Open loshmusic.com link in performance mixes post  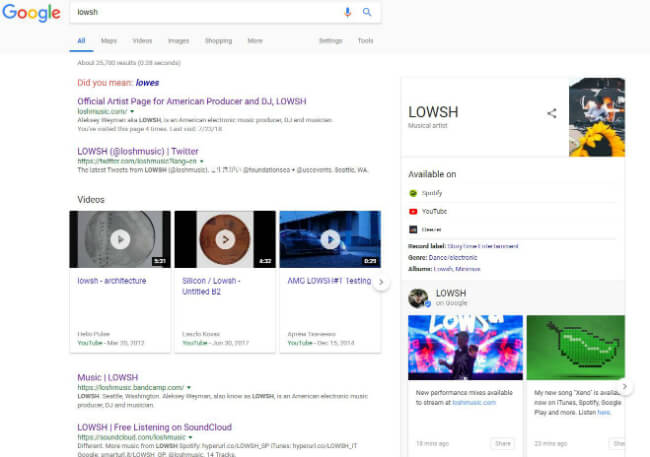[474, 403]
